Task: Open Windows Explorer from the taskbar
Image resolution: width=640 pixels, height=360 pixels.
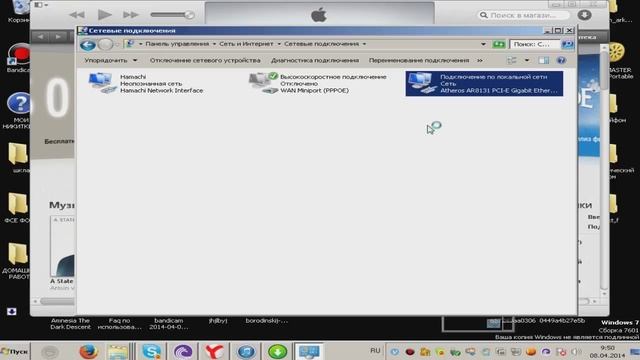Action: (118, 351)
